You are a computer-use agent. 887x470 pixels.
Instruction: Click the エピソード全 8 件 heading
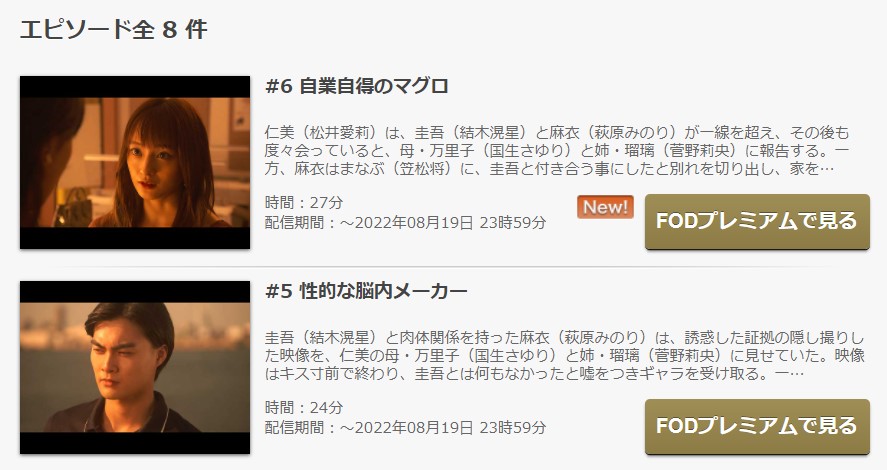pos(114,29)
